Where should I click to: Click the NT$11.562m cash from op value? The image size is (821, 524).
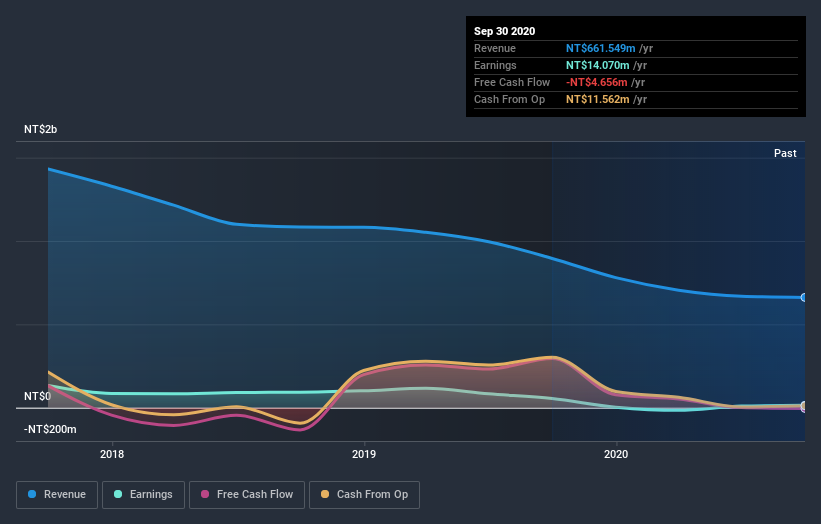tap(597, 99)
